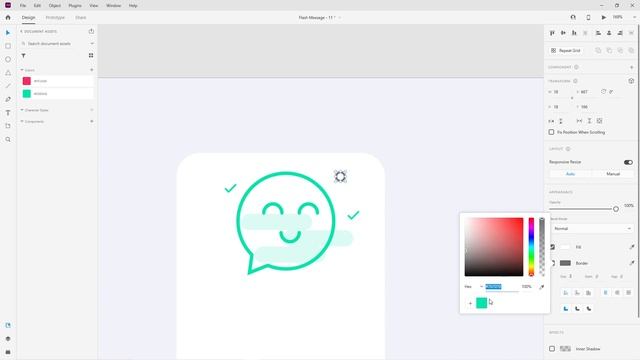Align selection to top edge
Image resolution: width=640 pixels, height=360 pixels.
tap(552, 33)
